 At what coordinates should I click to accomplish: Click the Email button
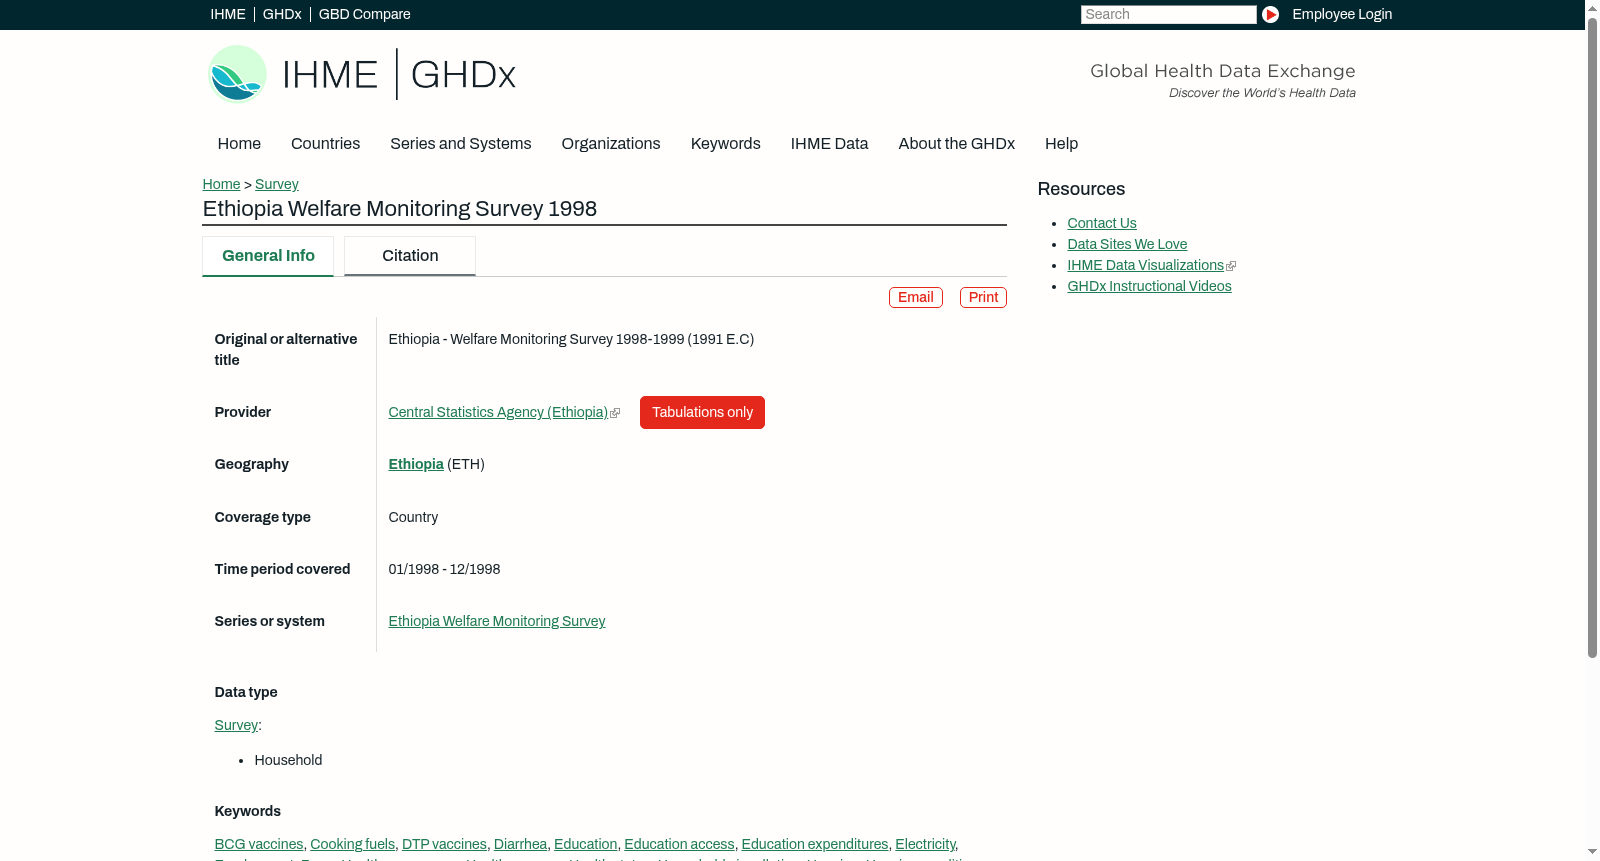[x=916, y=297]
